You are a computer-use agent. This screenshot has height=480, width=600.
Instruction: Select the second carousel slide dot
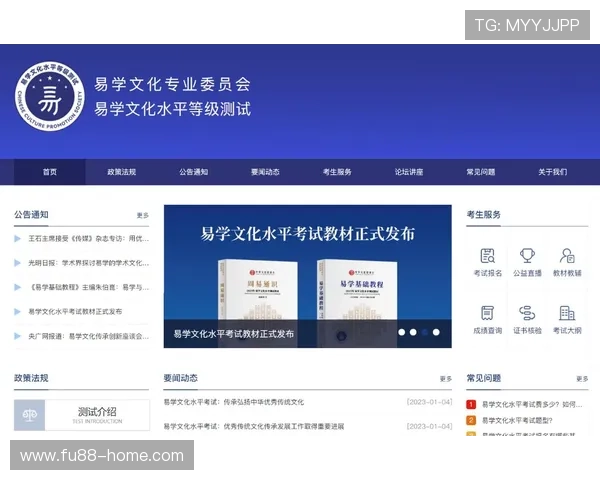pos(413,332)
